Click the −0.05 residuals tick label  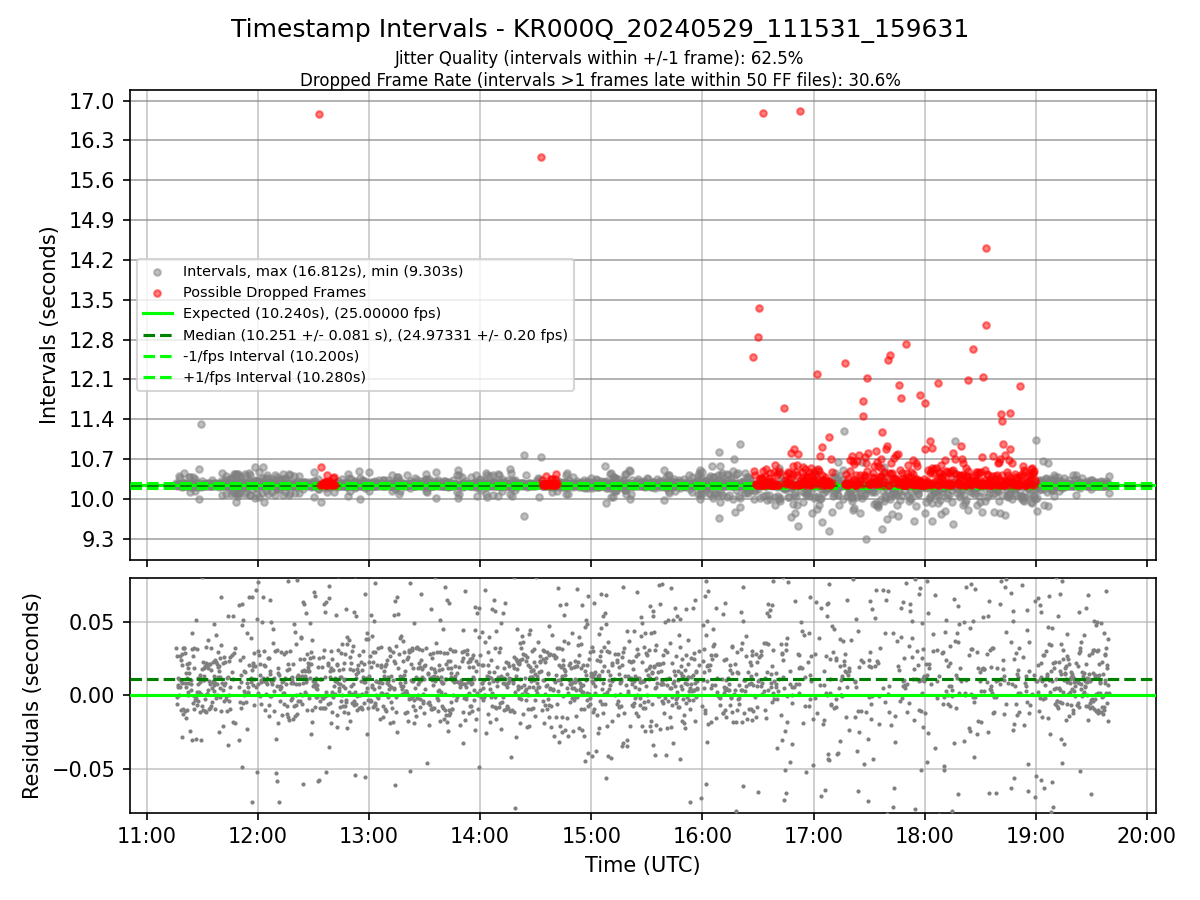coord(85,769)
